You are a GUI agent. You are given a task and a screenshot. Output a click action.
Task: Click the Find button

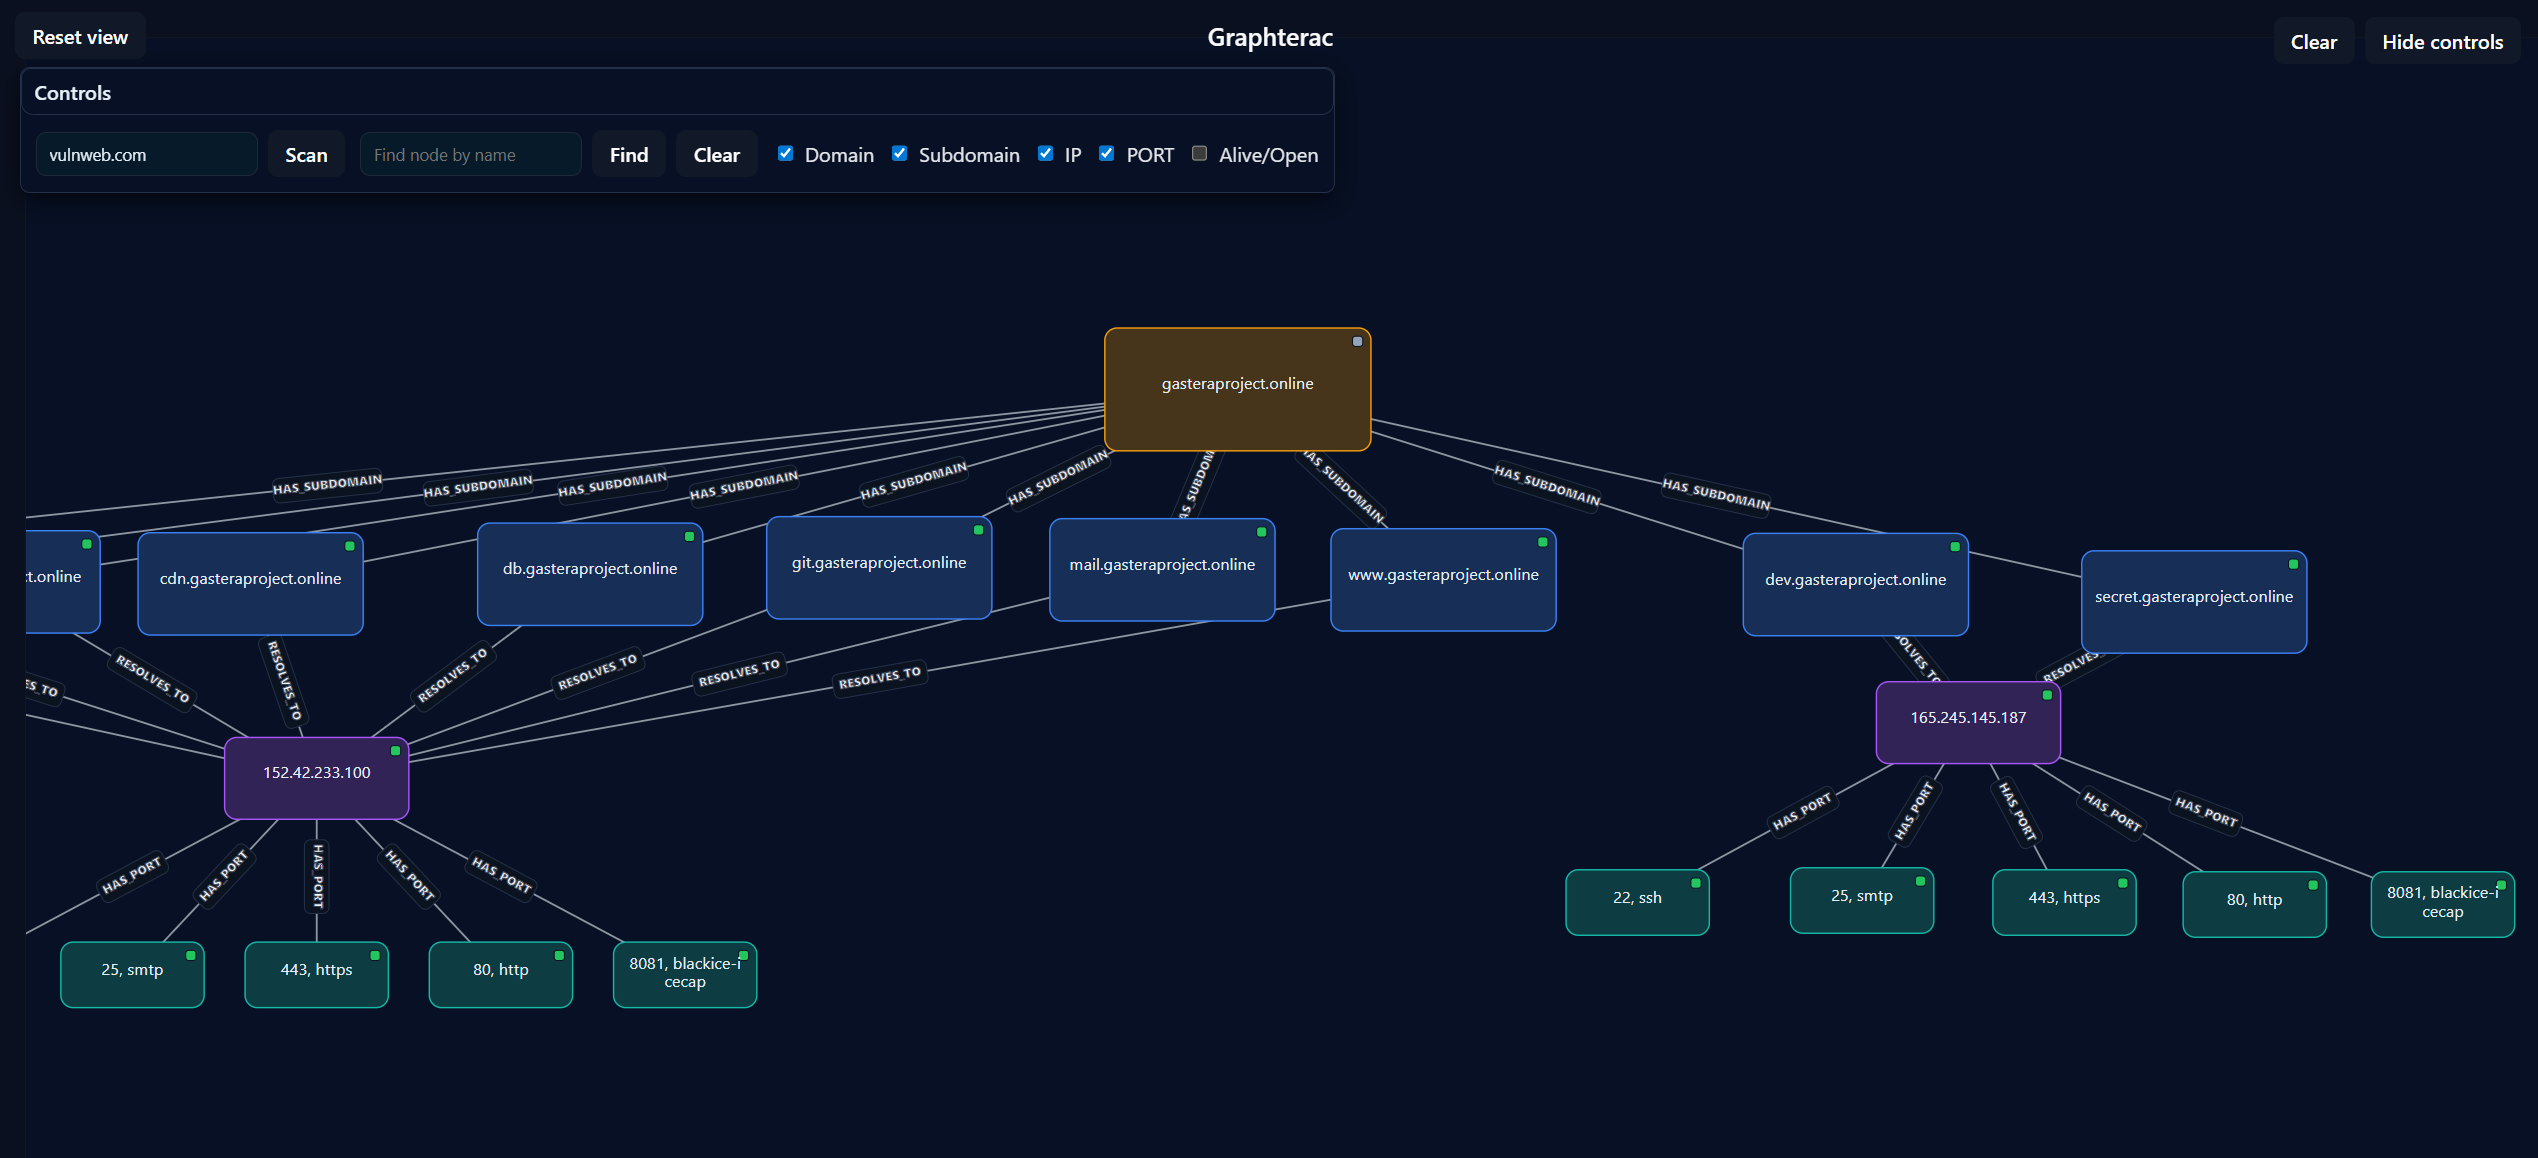pyautogui.click(x=628, y=155)
